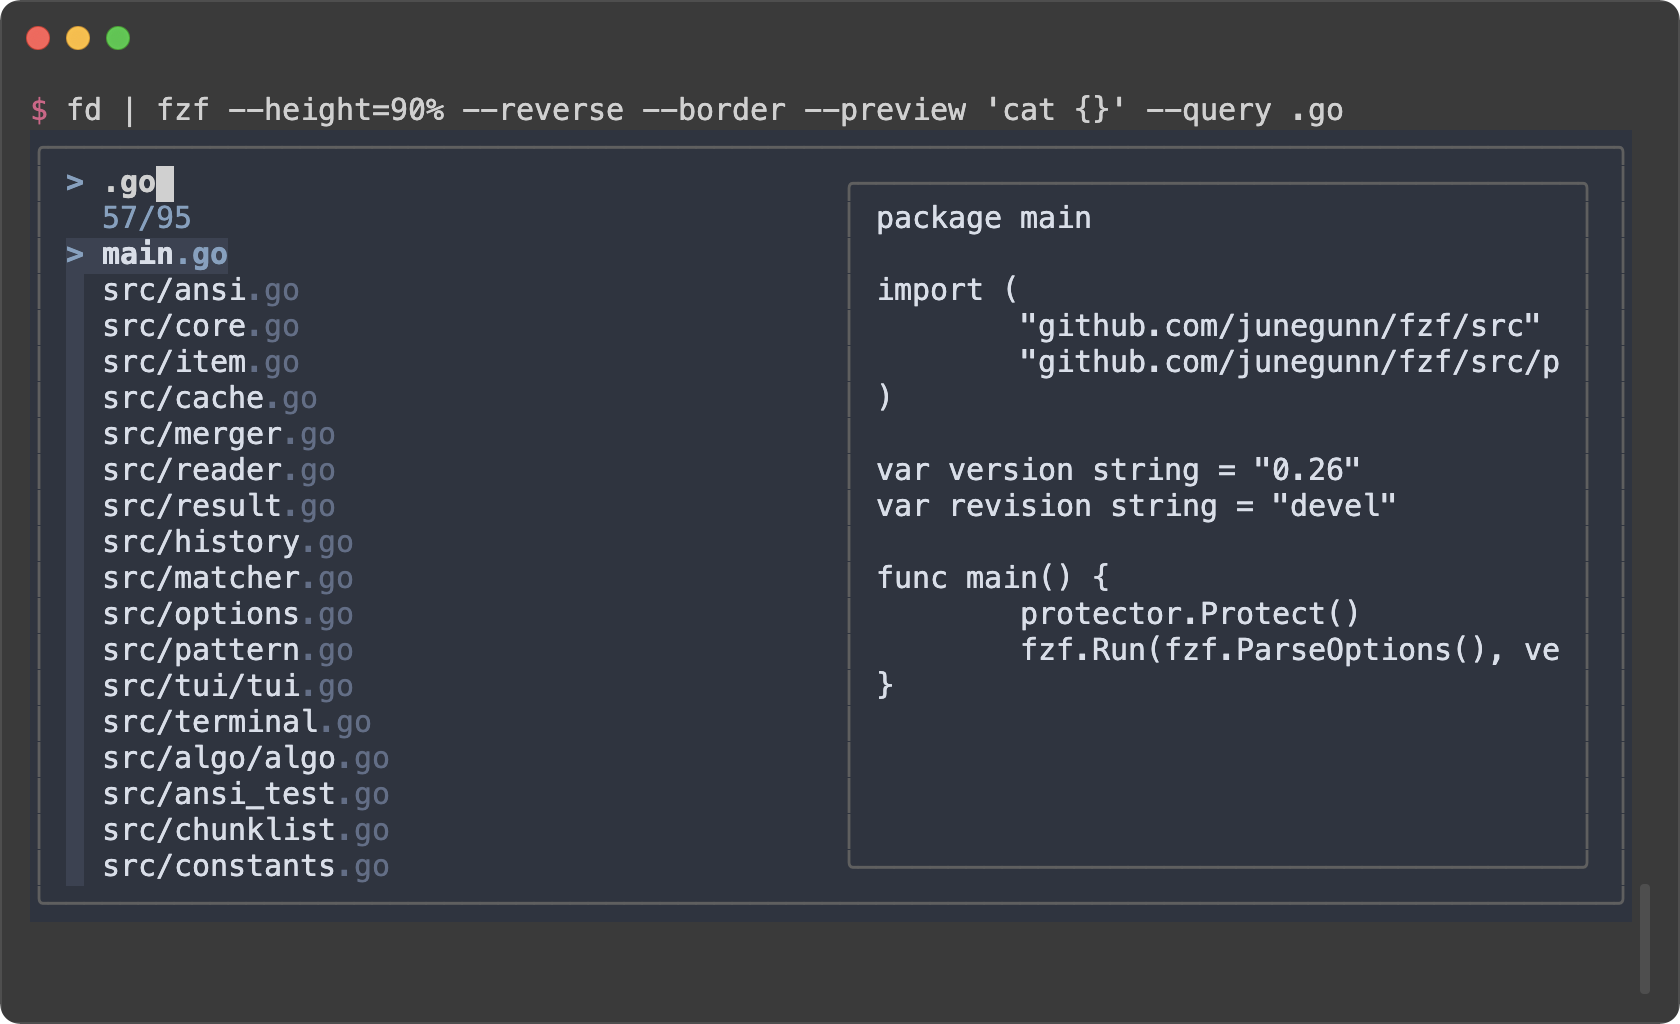
Task: Click the > prompt before .go query
Action: click(x=75, y=183)
